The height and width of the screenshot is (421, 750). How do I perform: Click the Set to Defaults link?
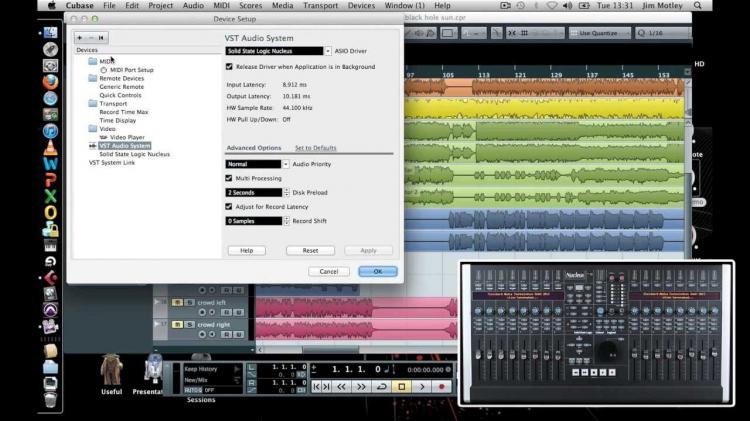click(x=316, y=148)
